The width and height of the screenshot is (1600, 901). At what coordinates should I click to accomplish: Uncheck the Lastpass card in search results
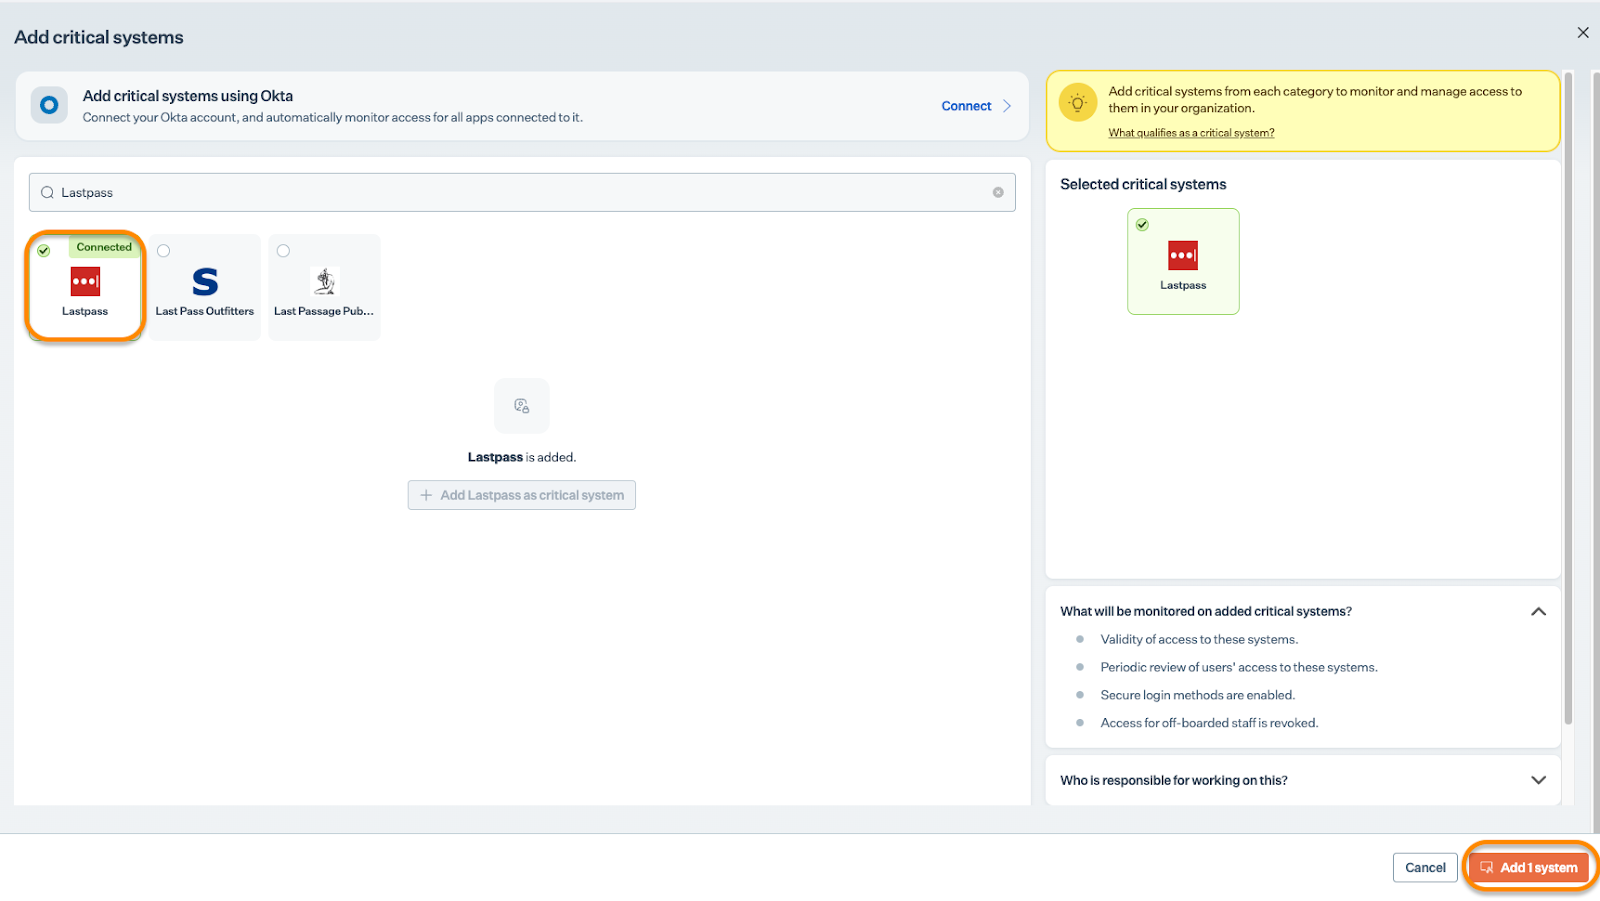click(44, 251)
